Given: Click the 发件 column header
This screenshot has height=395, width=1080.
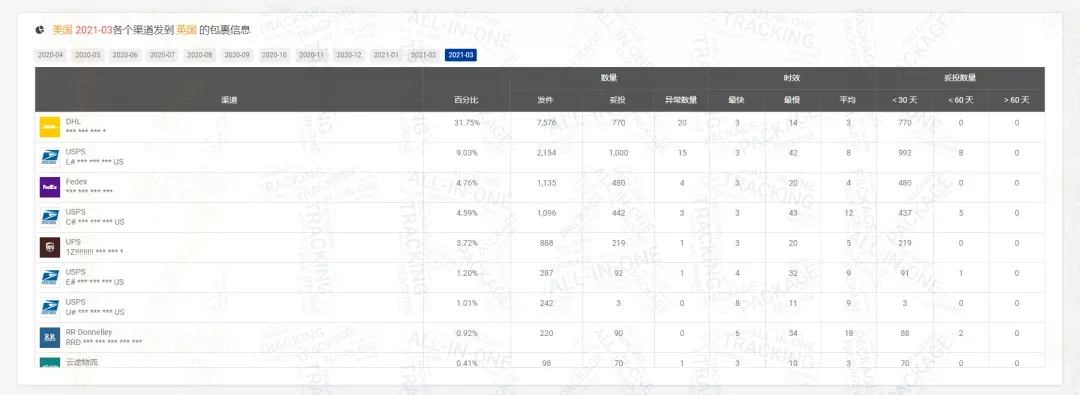Looking at the screenshot, I should coord(546,100).
